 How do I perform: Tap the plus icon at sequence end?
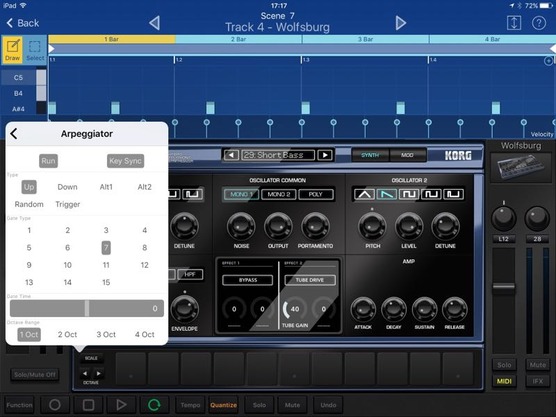pyautogui.click(x=549, y=61)
